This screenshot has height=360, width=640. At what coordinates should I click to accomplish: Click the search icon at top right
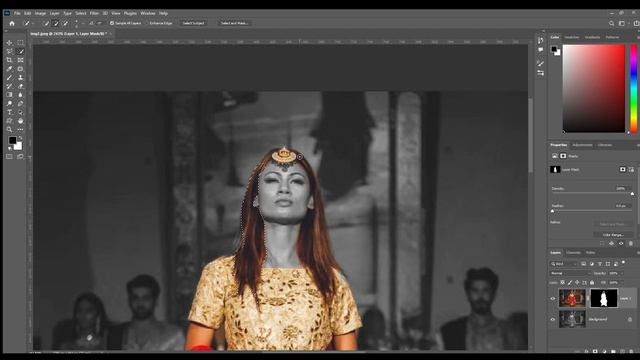click(611, 23)
